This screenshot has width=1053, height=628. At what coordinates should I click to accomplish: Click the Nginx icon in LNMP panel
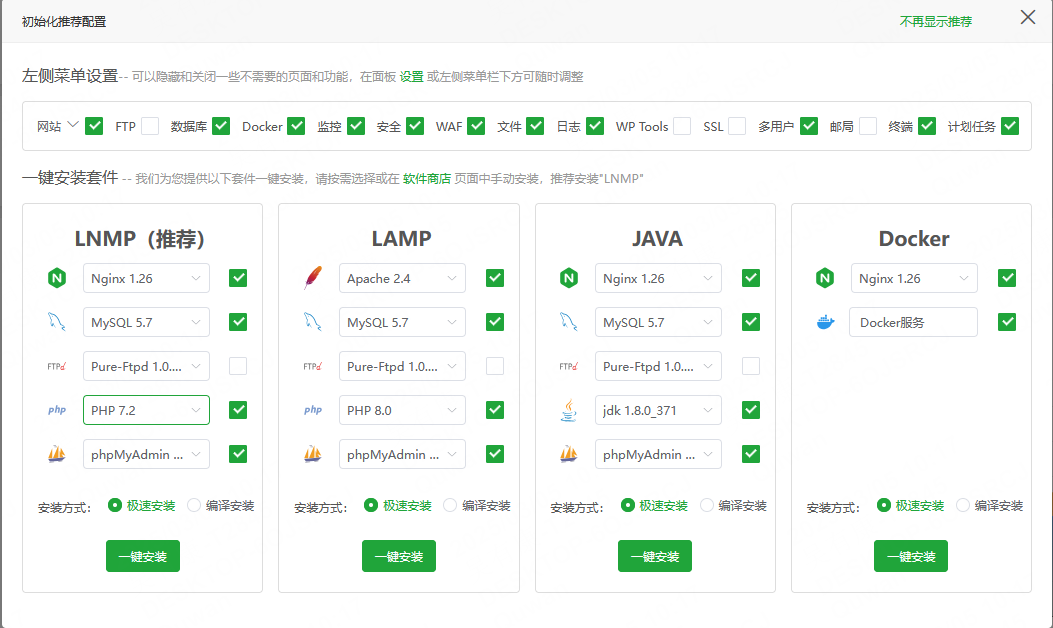[55, 278]
